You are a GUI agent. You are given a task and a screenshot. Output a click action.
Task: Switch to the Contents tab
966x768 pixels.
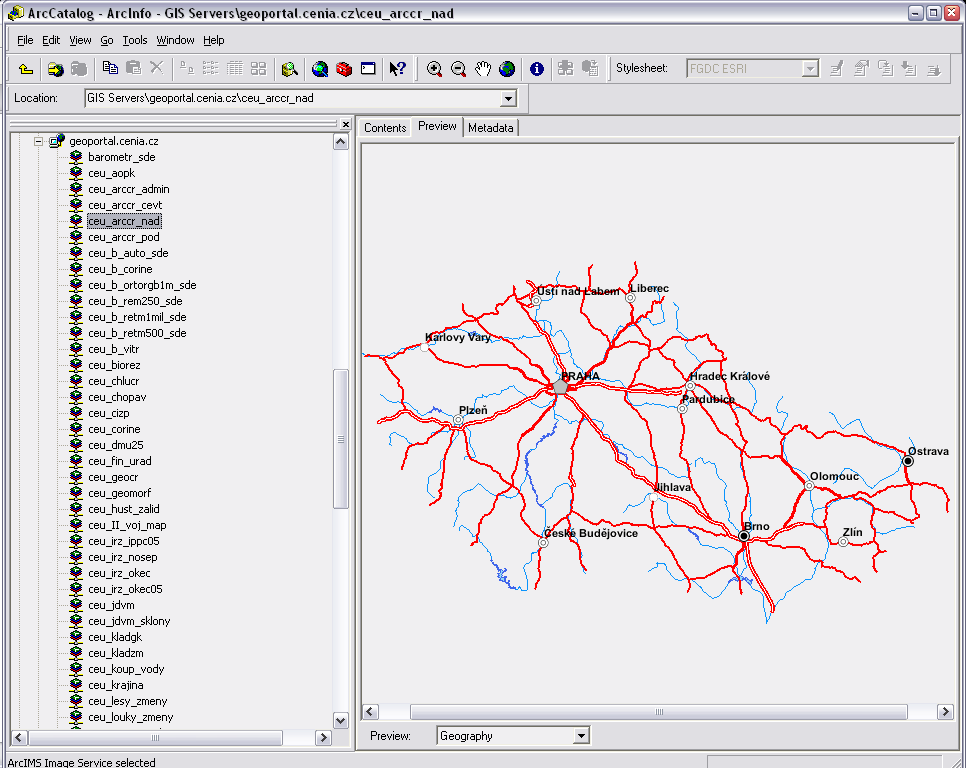[x=385, y=127]
